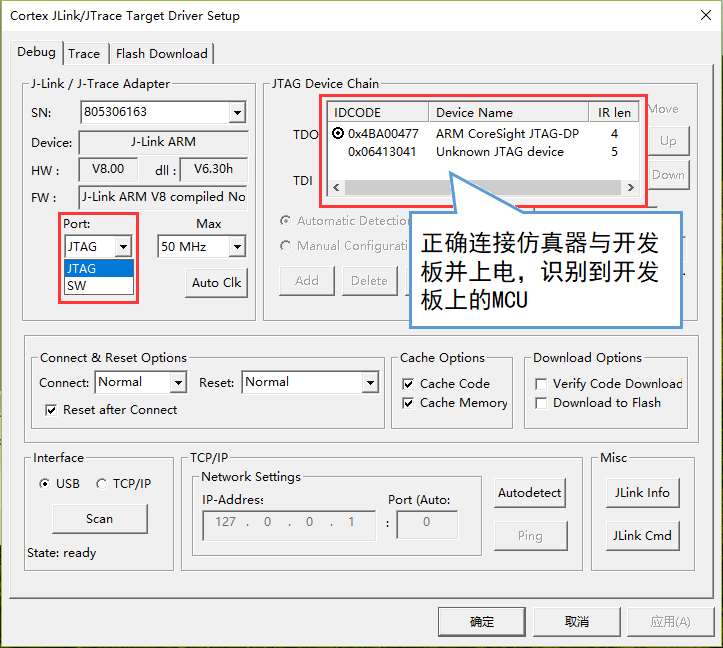Close the Target Driver Setup dialog
The image size is (723, 648).
point(705,15)
